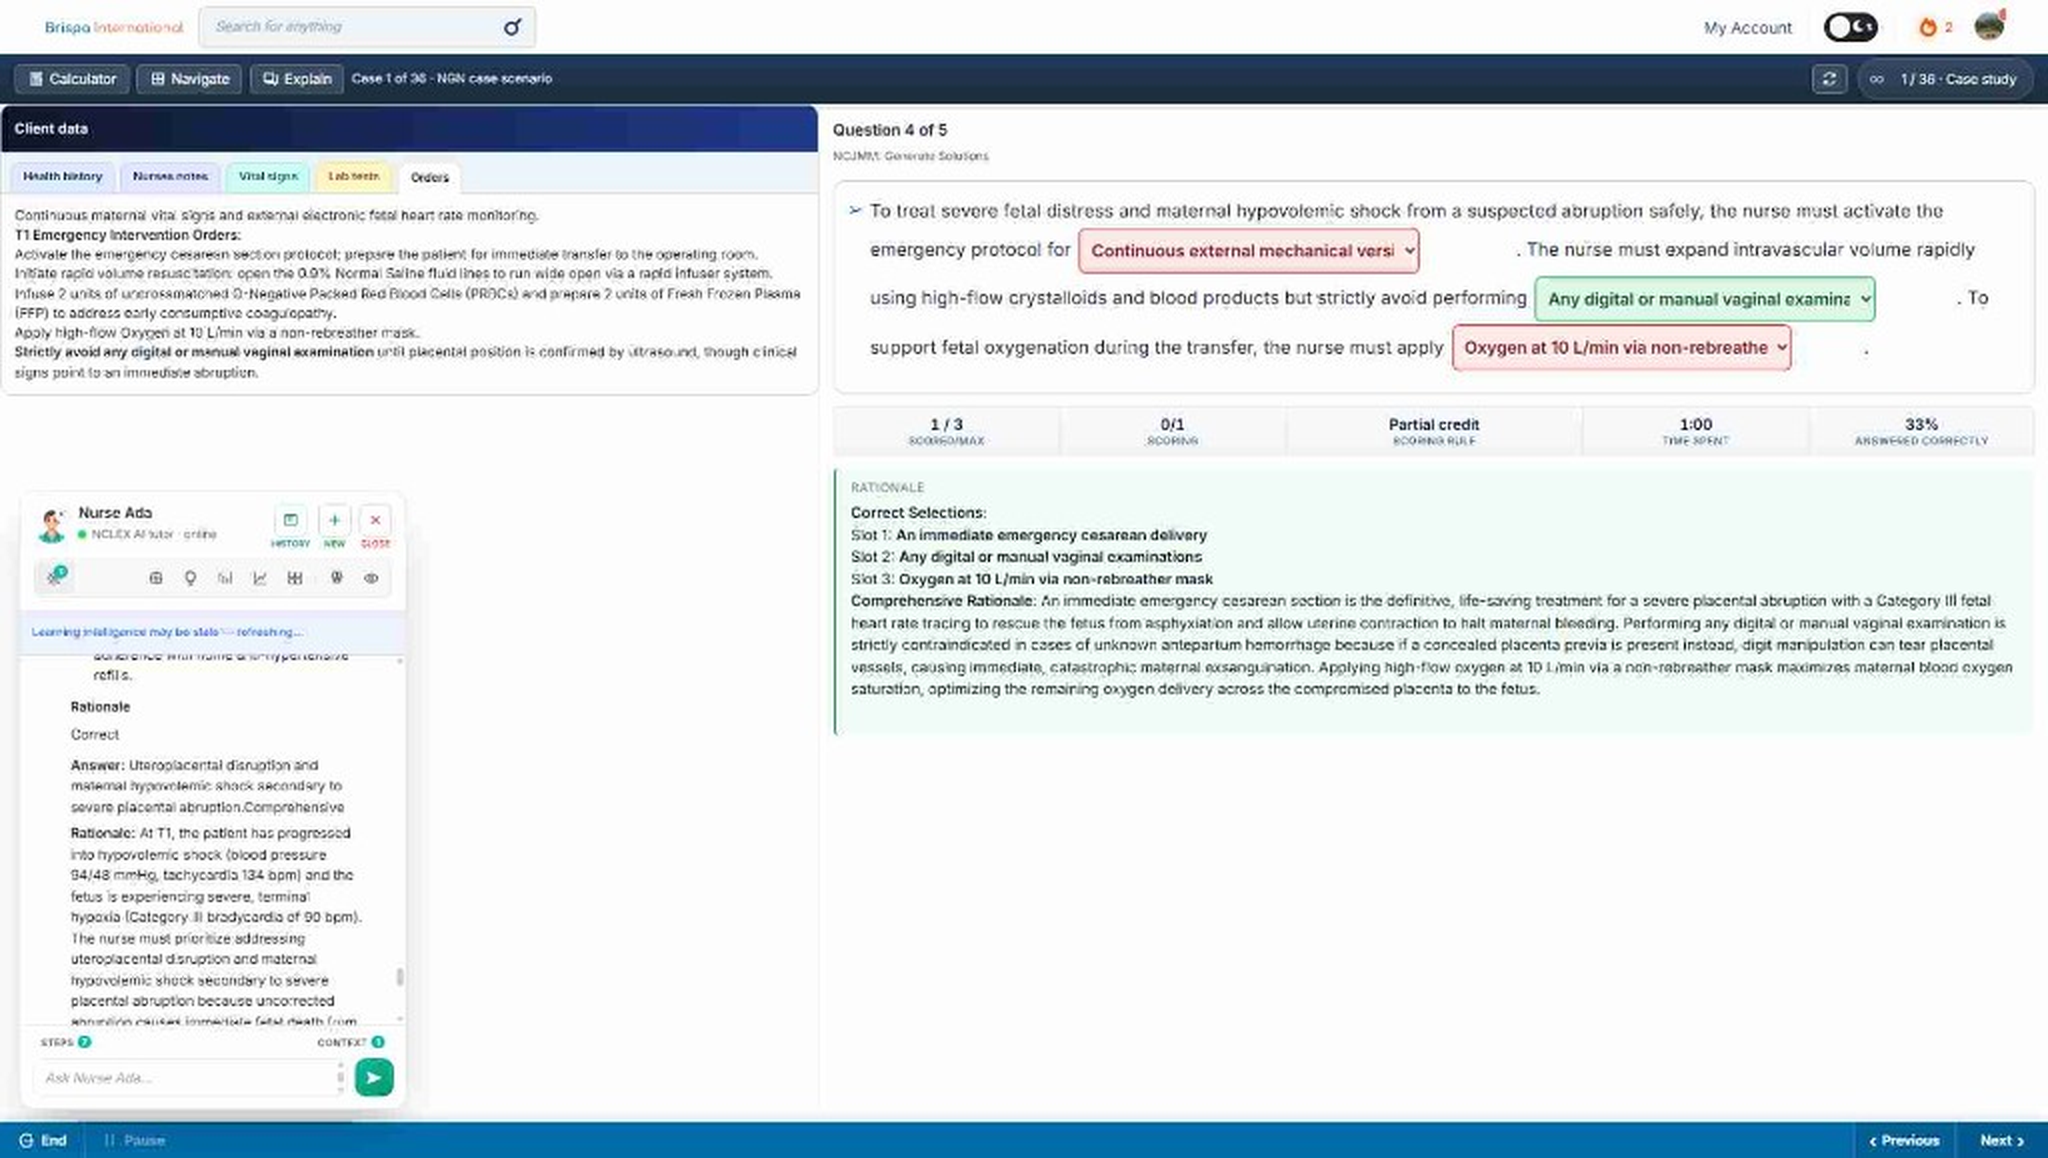The image size is (2048, 1158).
Task: Pause the session timer
Action: click(x=134, y=1140)
